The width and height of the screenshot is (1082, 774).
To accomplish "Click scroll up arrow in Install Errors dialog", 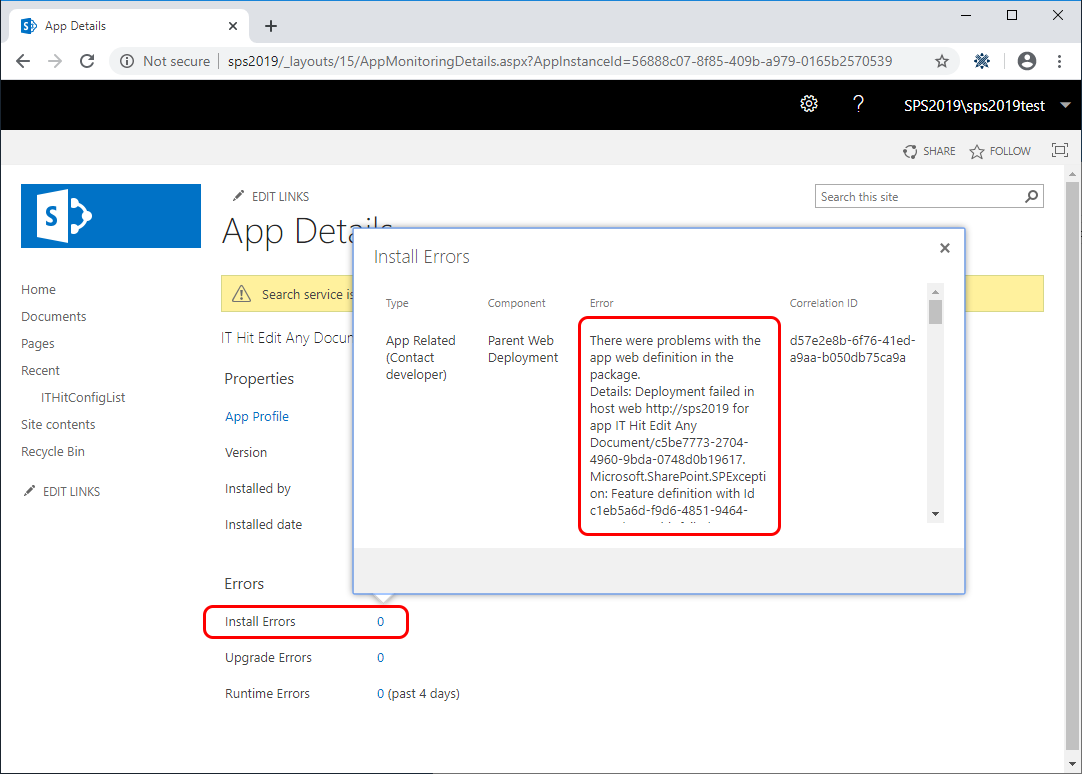I will coord(935,290).
